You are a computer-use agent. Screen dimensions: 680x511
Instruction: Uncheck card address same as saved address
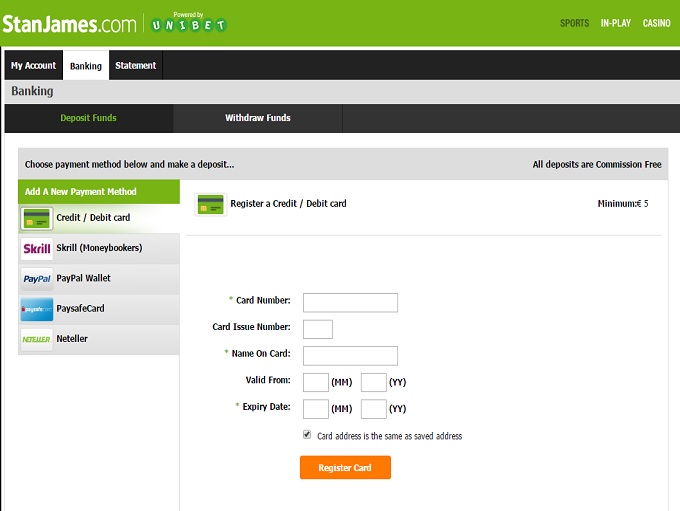(x=307, y=435)
